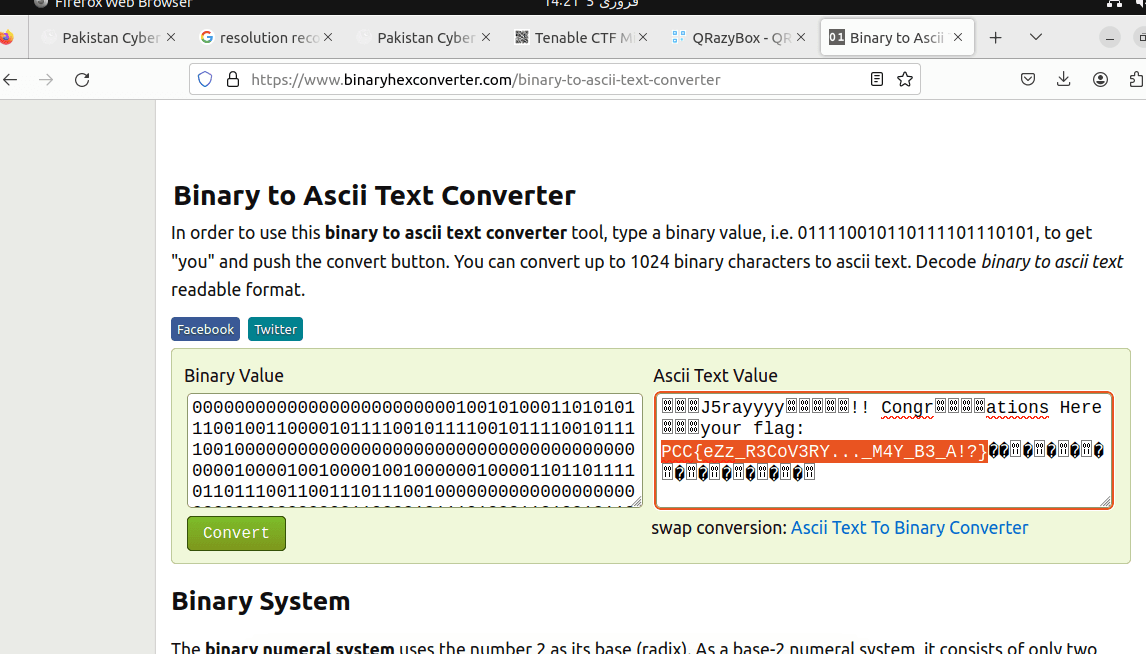Toggle Reader View icon in address bar

(877, 80)
